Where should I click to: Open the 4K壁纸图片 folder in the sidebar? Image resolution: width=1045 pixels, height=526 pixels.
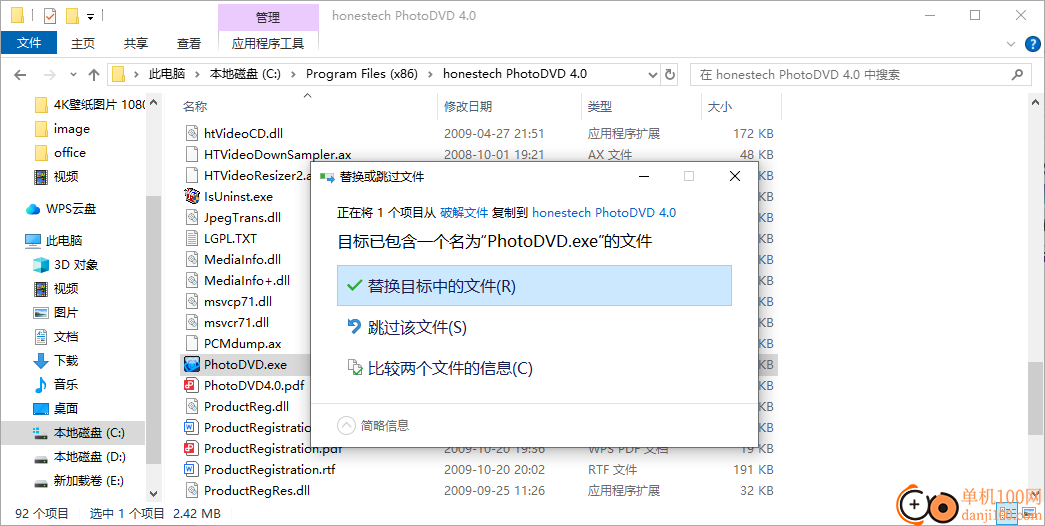click(99, 105)
